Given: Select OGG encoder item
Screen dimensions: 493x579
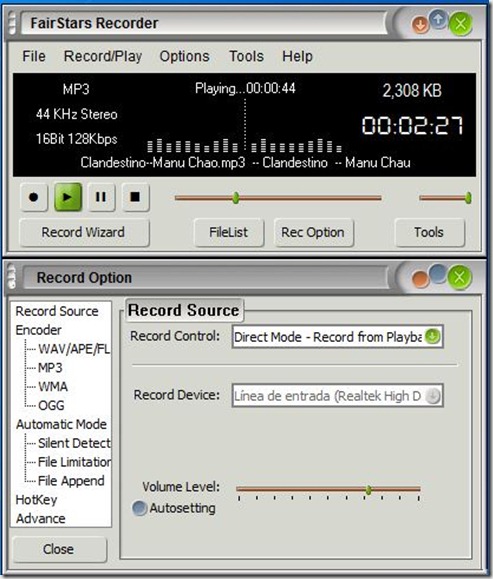Looking at the screenshot, I should pyautogui.click(x=51, y=405).
